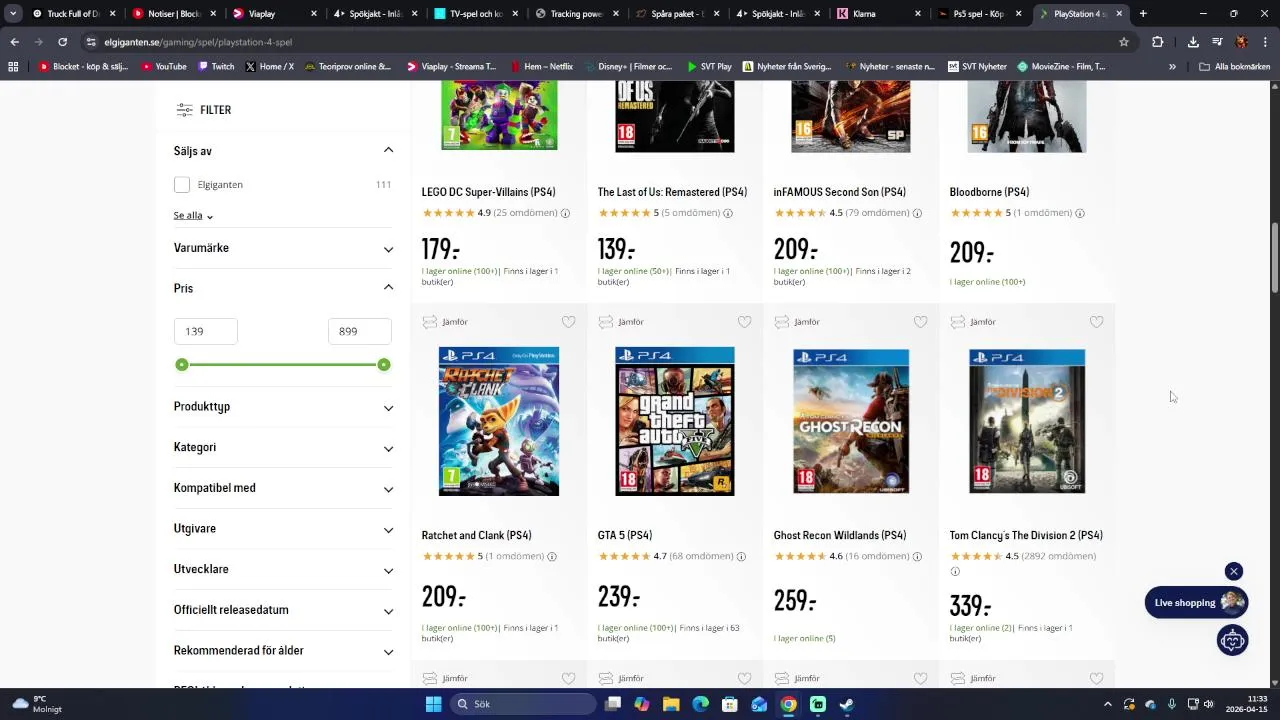1280x720 pixels.
Task: Click info icon beside GTA 5 reviews
Action: point(741,557)
